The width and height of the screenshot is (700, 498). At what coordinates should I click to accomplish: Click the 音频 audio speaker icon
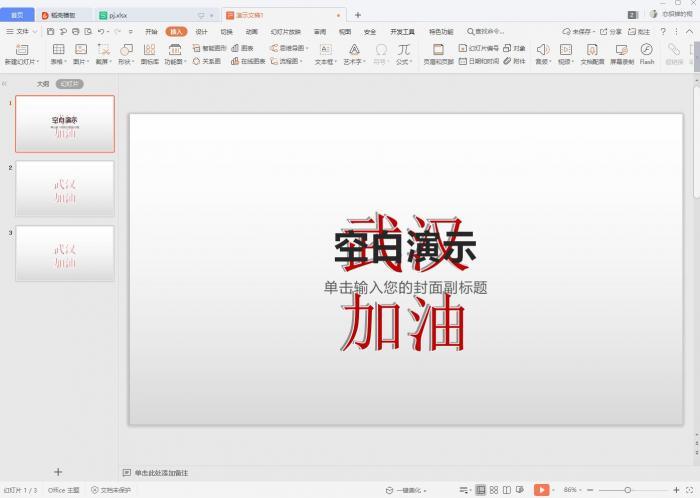pos(542,49)
